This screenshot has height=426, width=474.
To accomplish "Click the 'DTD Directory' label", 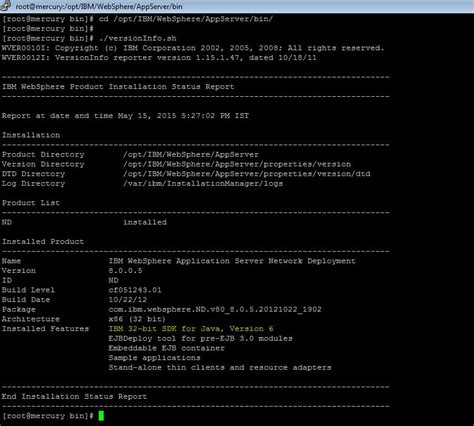I will click(33, 174).
